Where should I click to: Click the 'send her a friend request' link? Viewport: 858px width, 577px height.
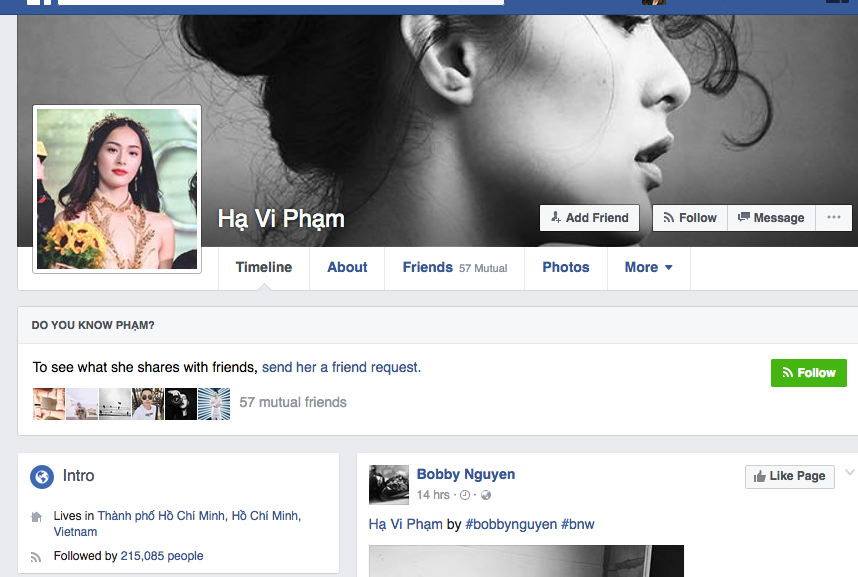tap(341, 367)
